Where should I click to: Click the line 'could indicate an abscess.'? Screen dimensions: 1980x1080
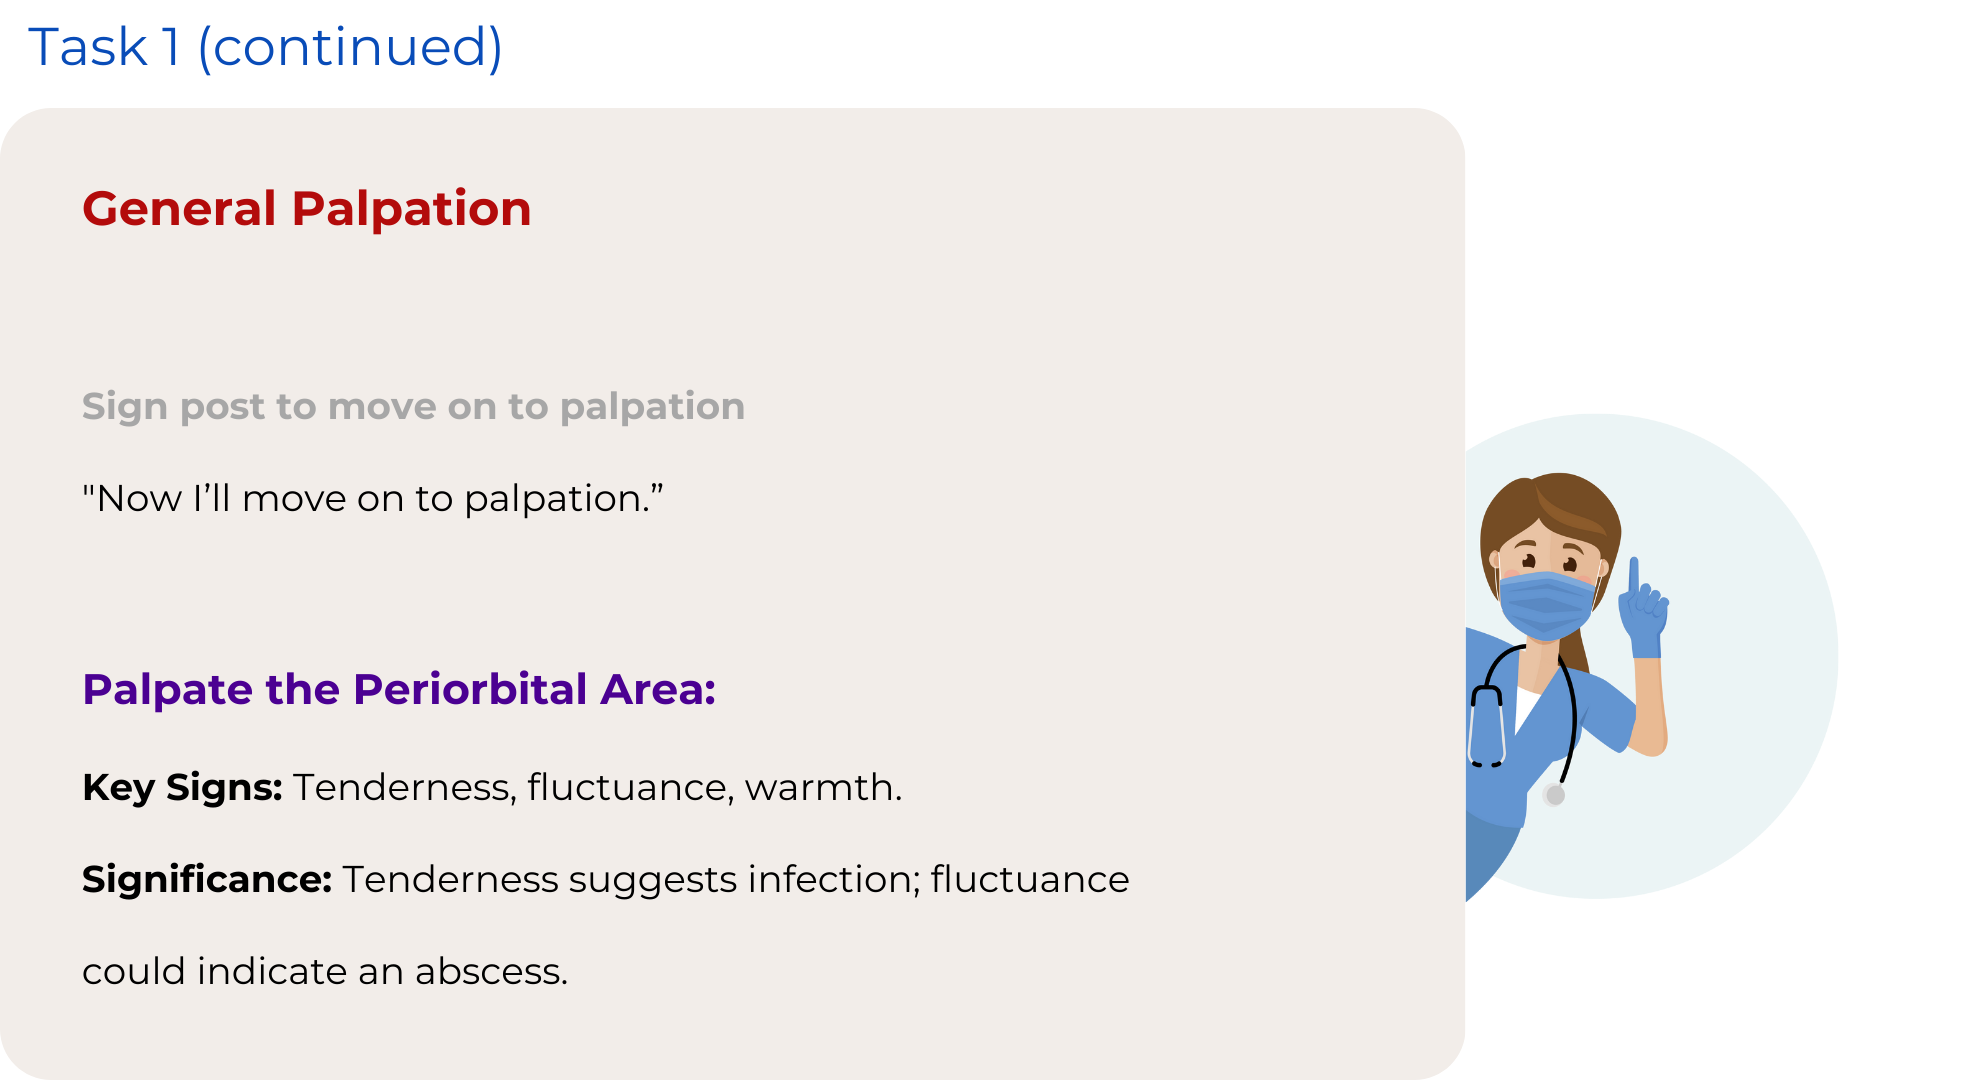pos(325,972)
